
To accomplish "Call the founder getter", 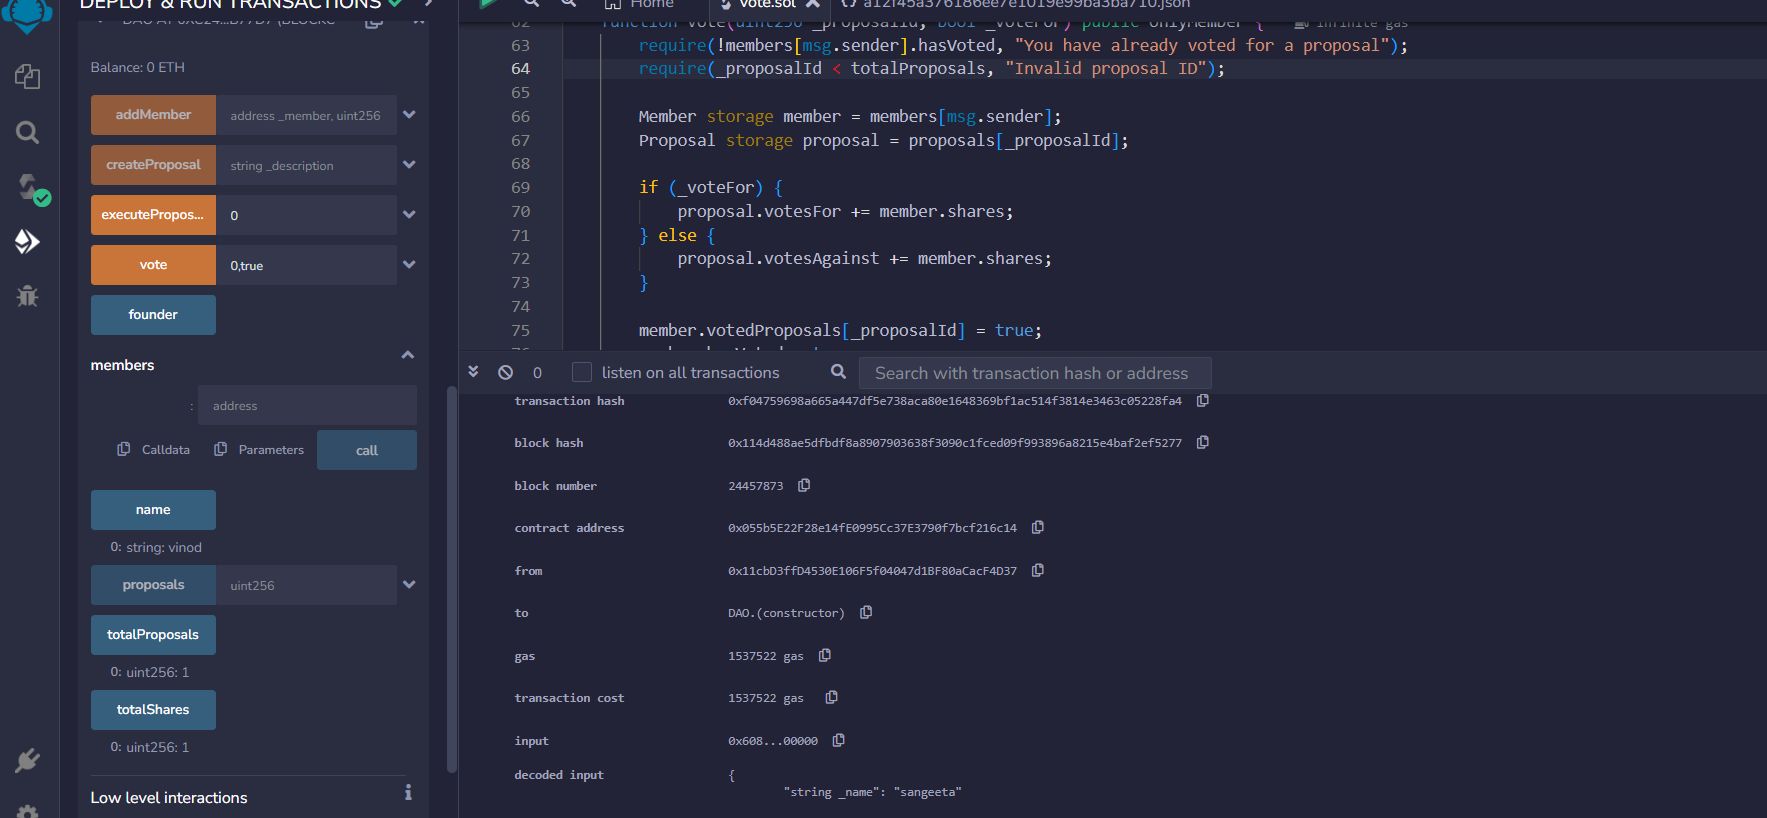I will 153,315.
